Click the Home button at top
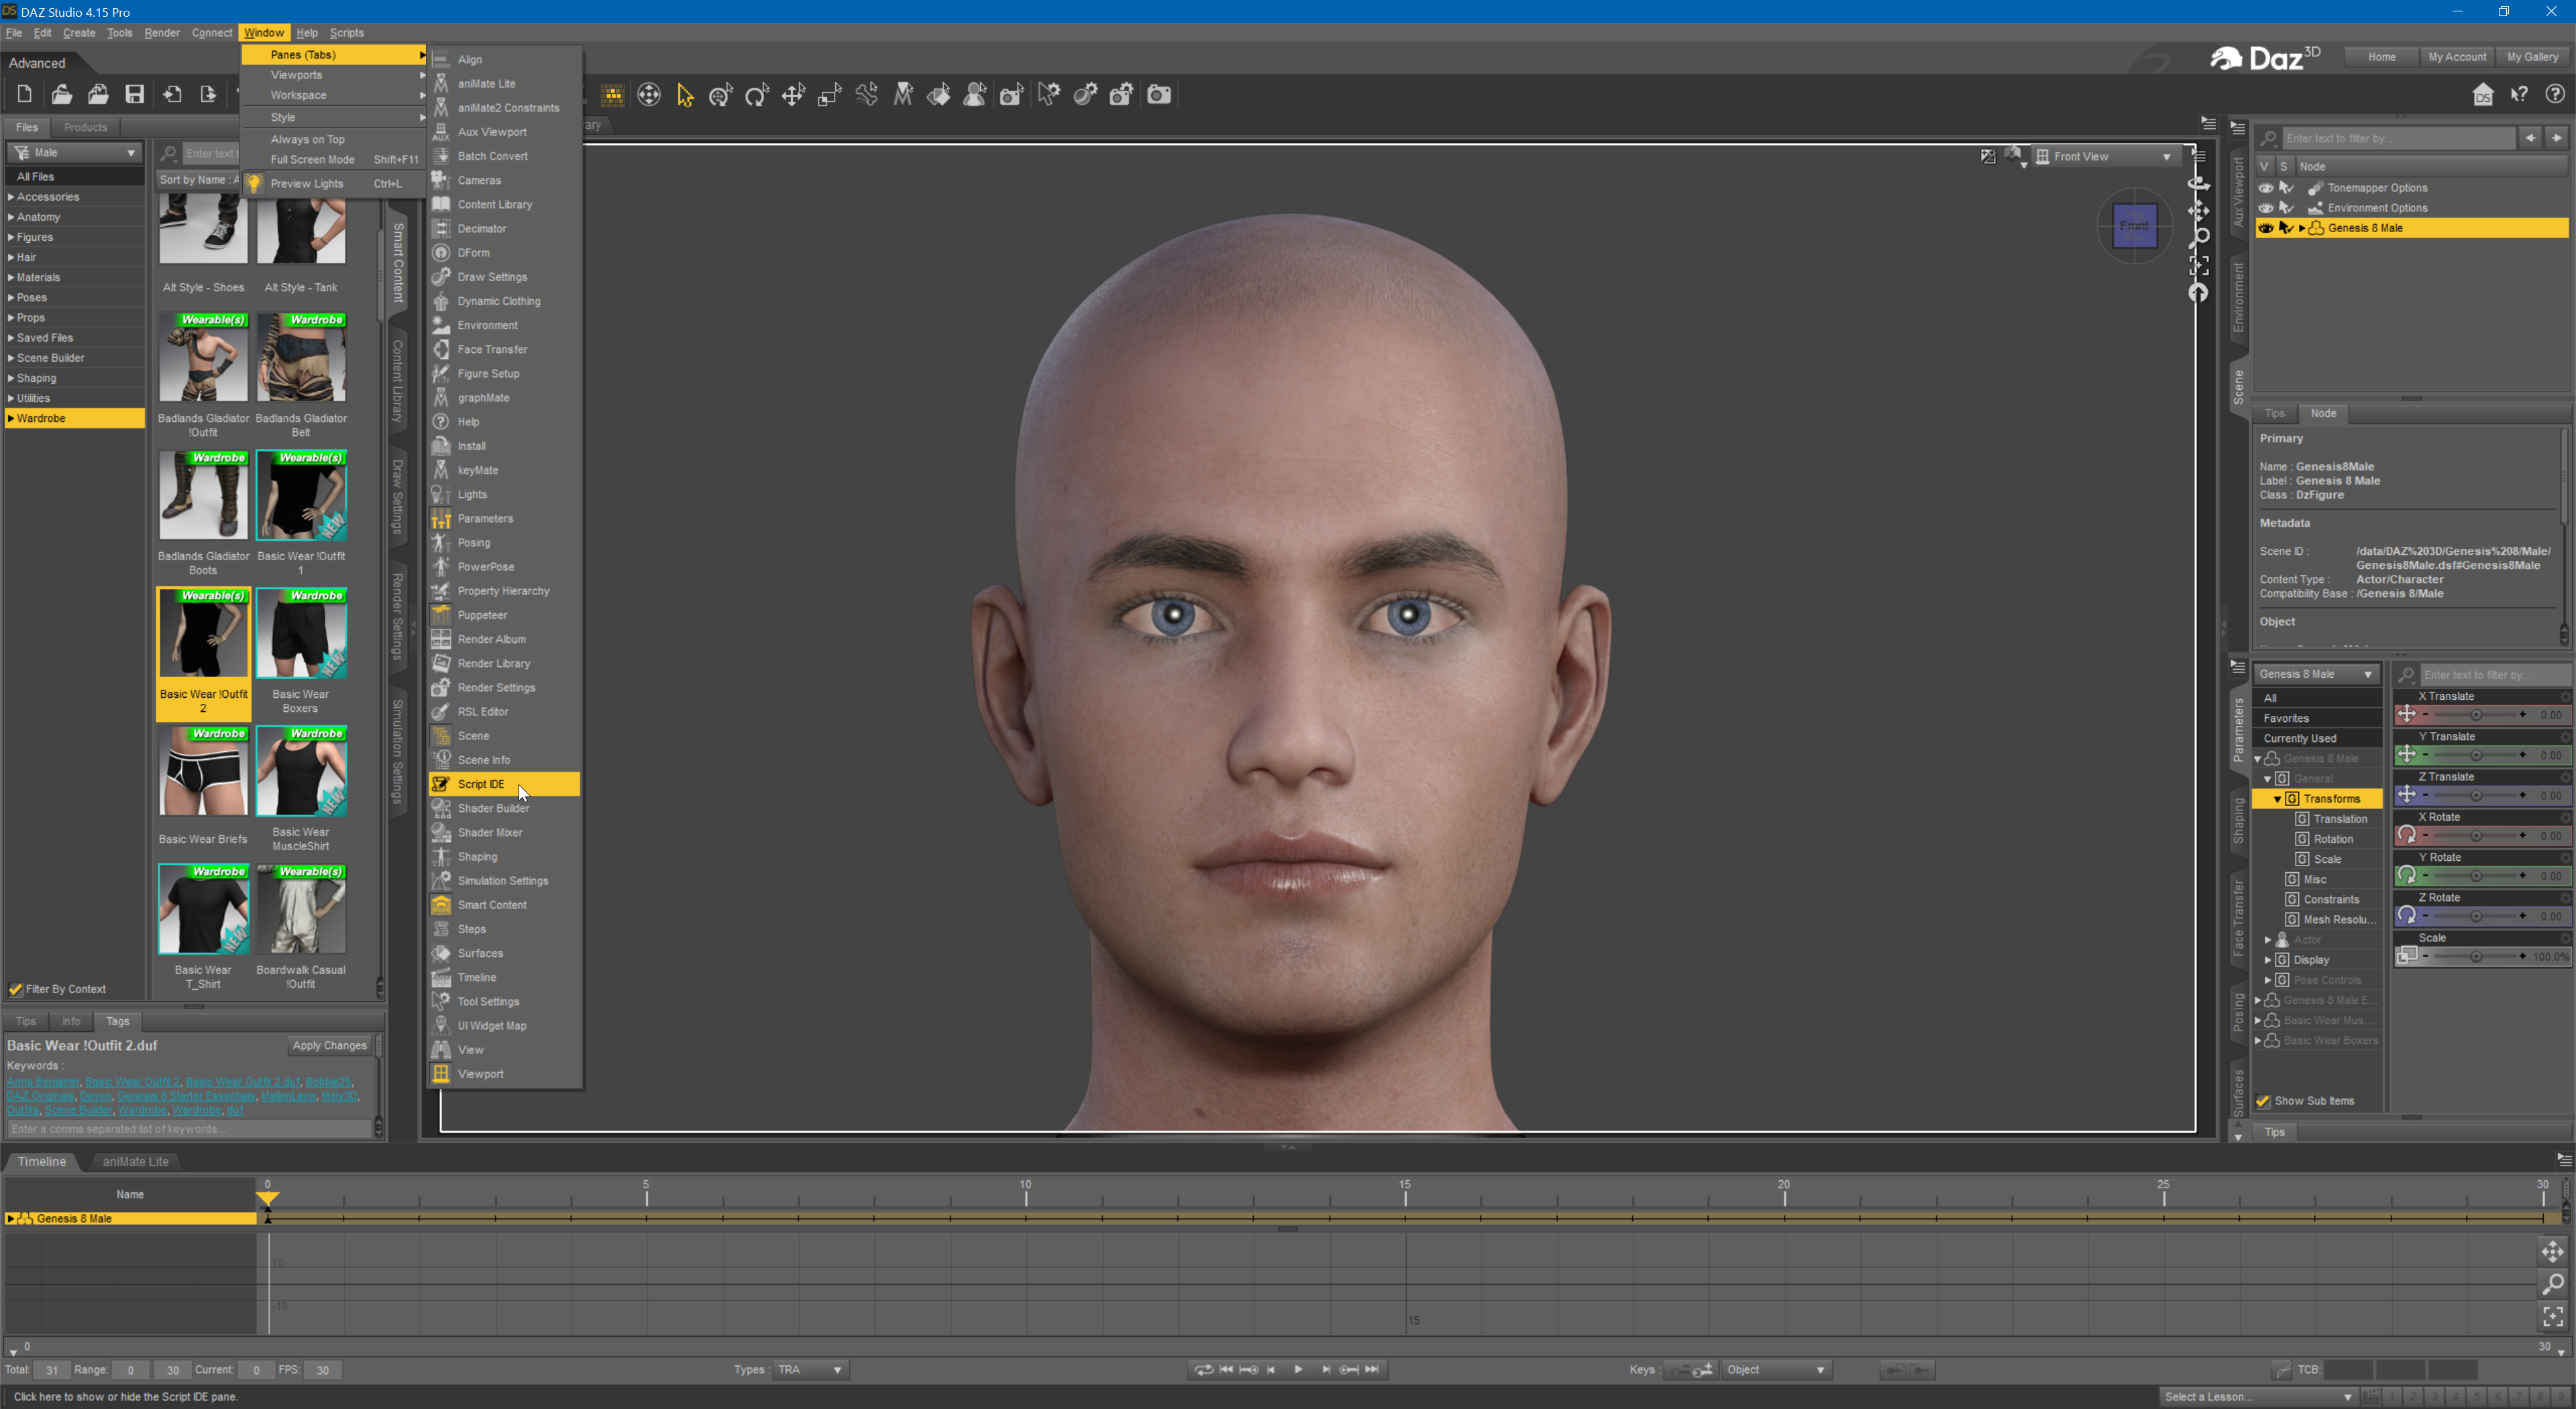The image size is (2576, 1409). 2381,57
